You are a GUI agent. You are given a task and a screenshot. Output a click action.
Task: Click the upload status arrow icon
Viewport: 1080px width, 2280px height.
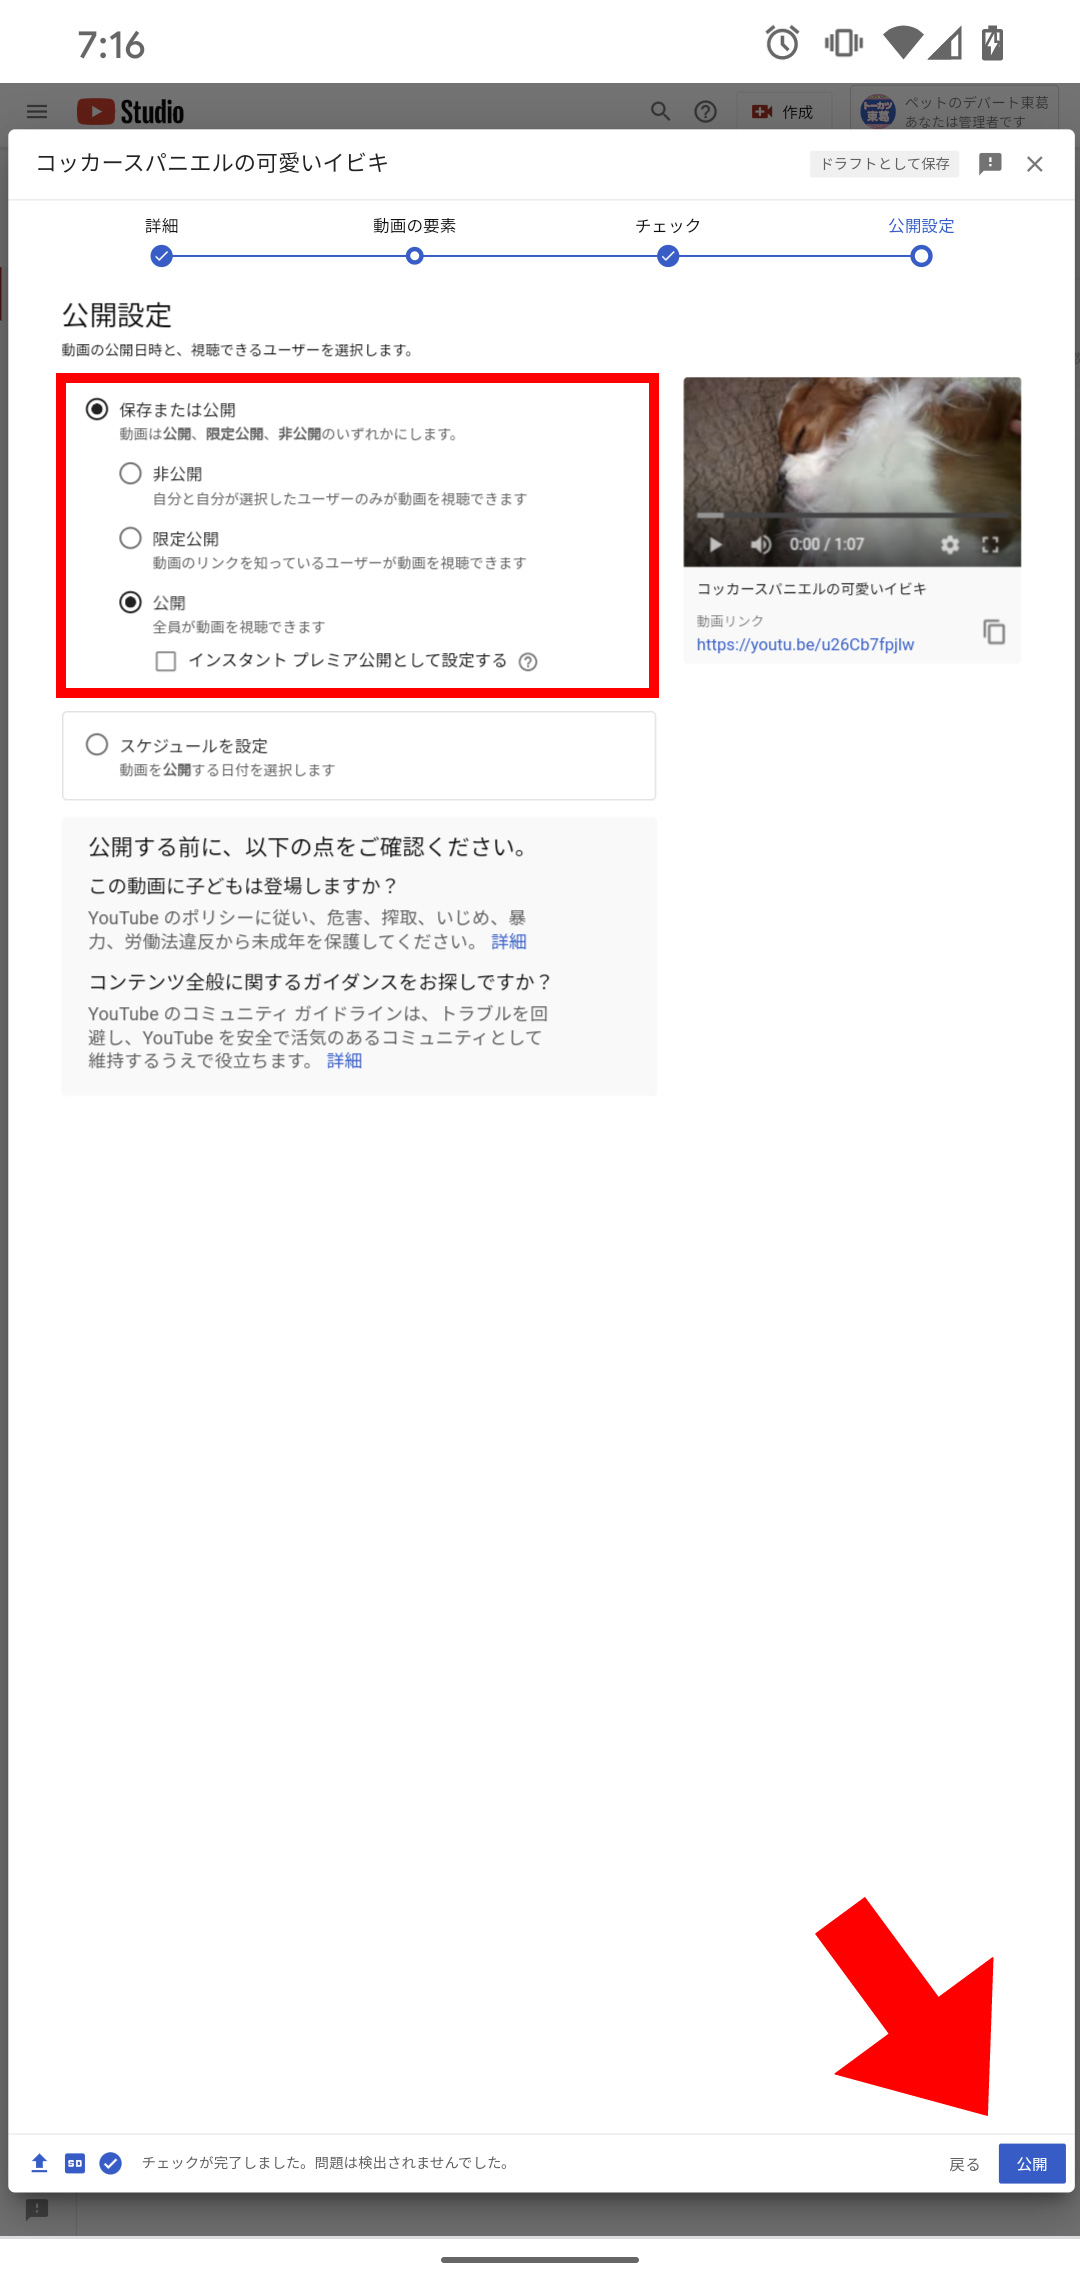click(x=40, y=2163)
